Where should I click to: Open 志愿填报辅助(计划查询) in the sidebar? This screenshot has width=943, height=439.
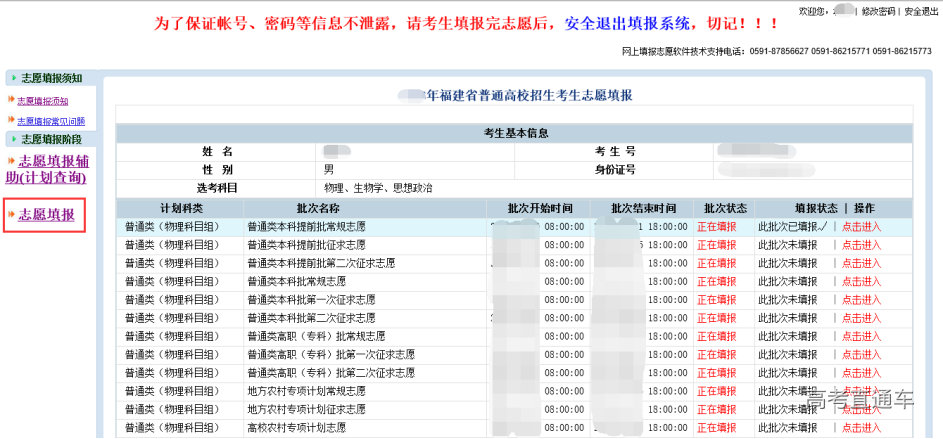[x=50, y=169]
